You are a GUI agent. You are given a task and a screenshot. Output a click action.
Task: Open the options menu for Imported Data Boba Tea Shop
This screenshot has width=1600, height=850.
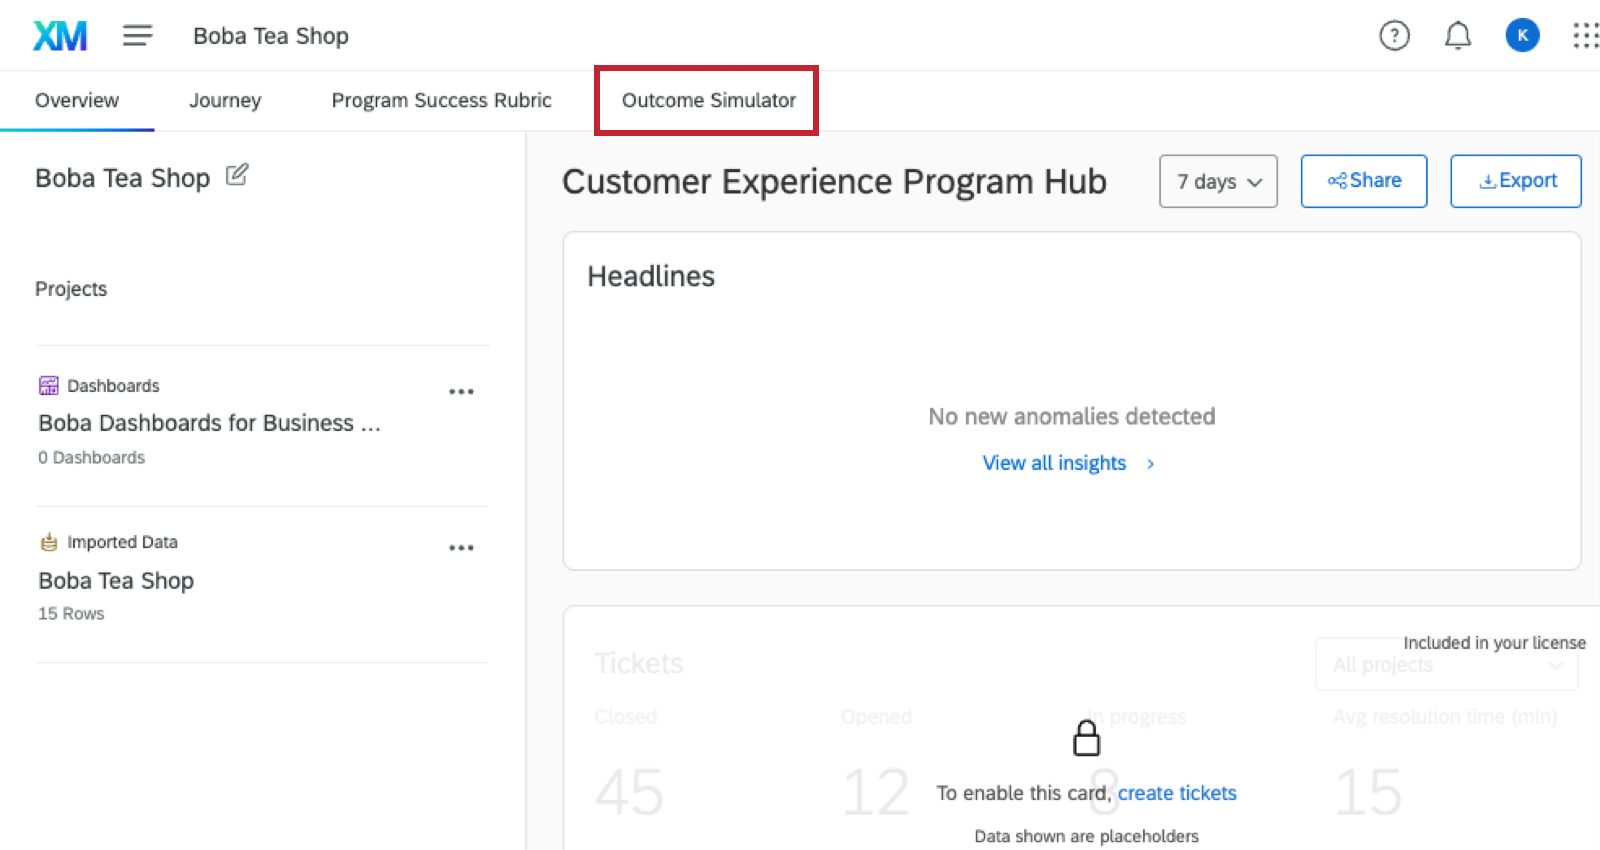tap(461, 547)
